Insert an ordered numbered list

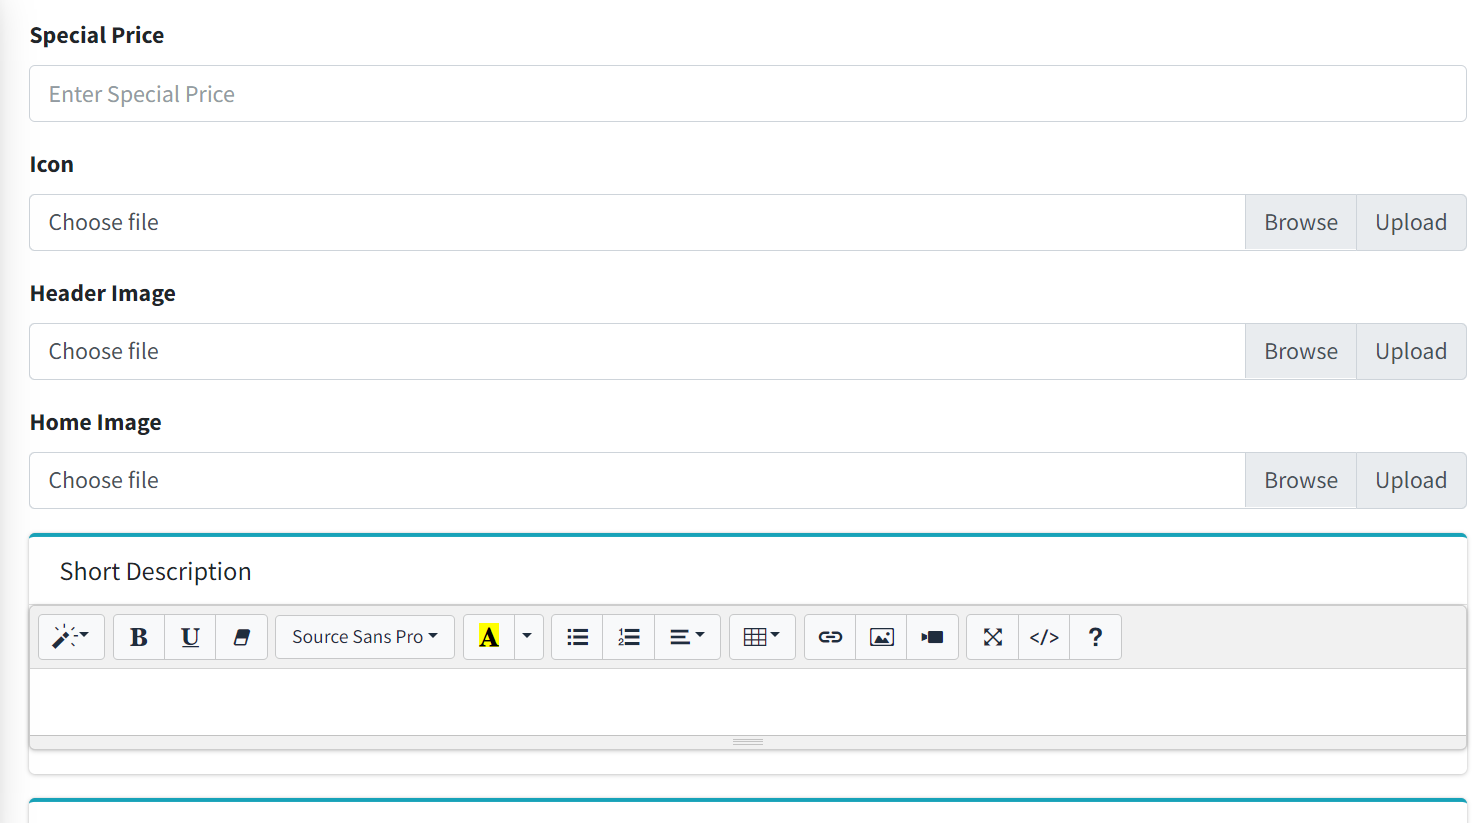[x=628, y=637]
